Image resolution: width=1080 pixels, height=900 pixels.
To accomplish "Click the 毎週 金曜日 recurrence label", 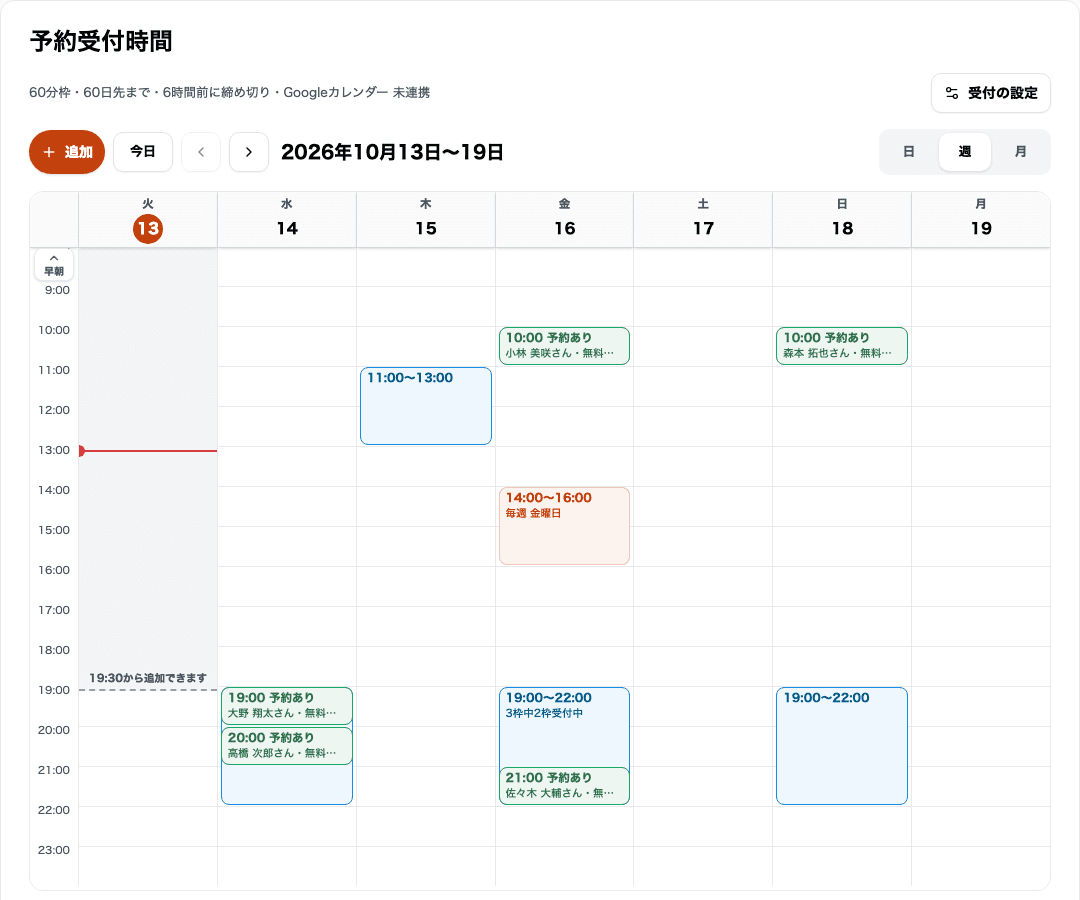I will tap(533, 514).
